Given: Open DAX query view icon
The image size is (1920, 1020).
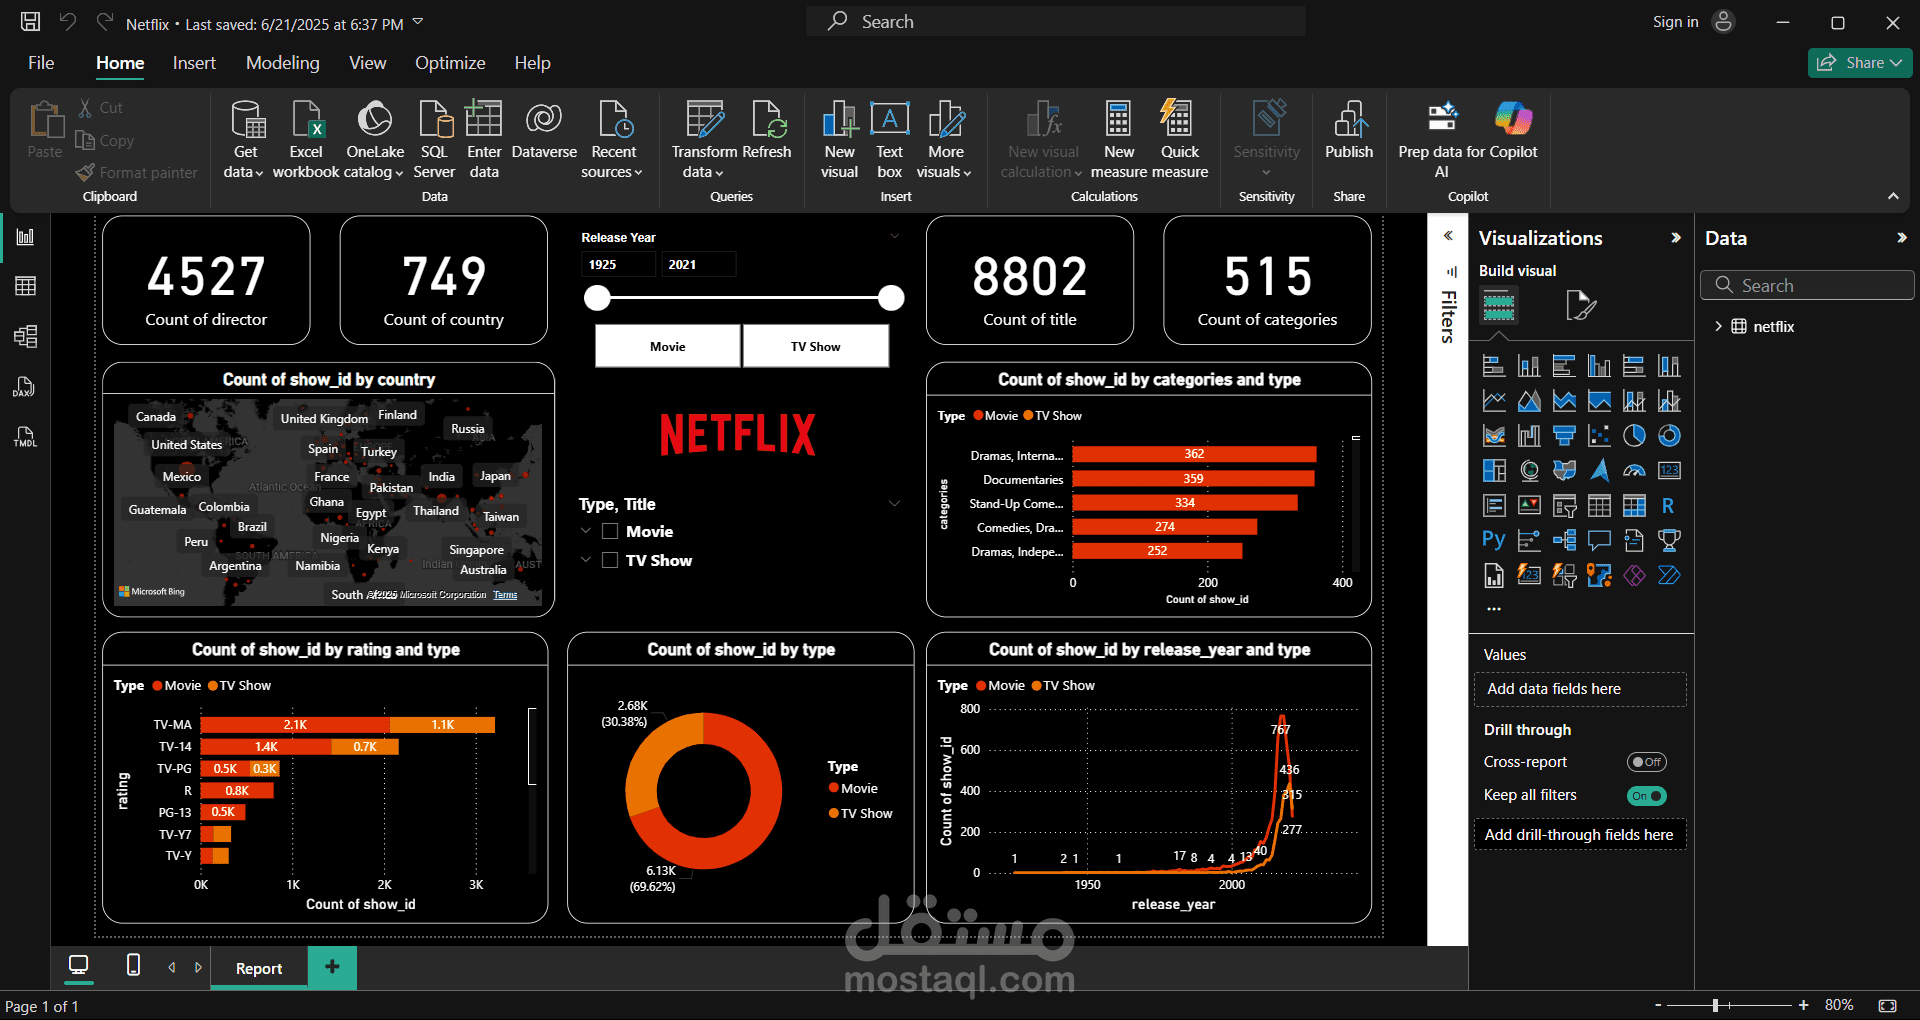Looking at the screenshot, I should pos(25,387).
